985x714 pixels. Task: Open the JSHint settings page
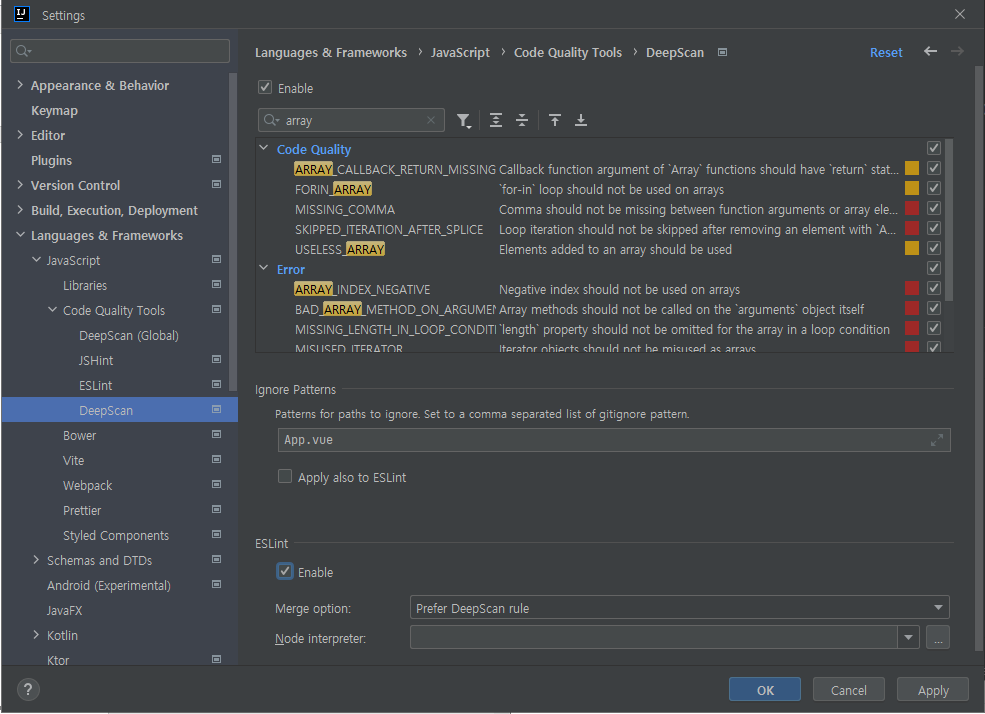pos(96,360)
